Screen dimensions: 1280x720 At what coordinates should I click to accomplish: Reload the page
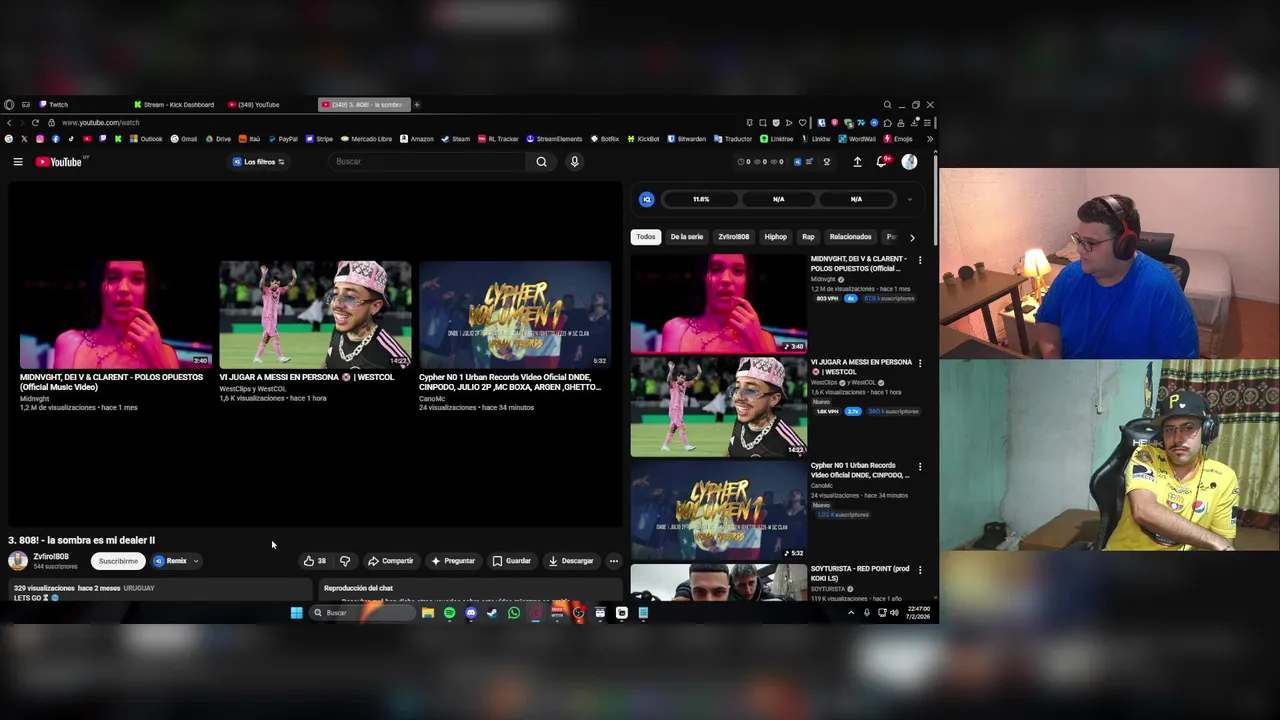(x=35, y=122)
